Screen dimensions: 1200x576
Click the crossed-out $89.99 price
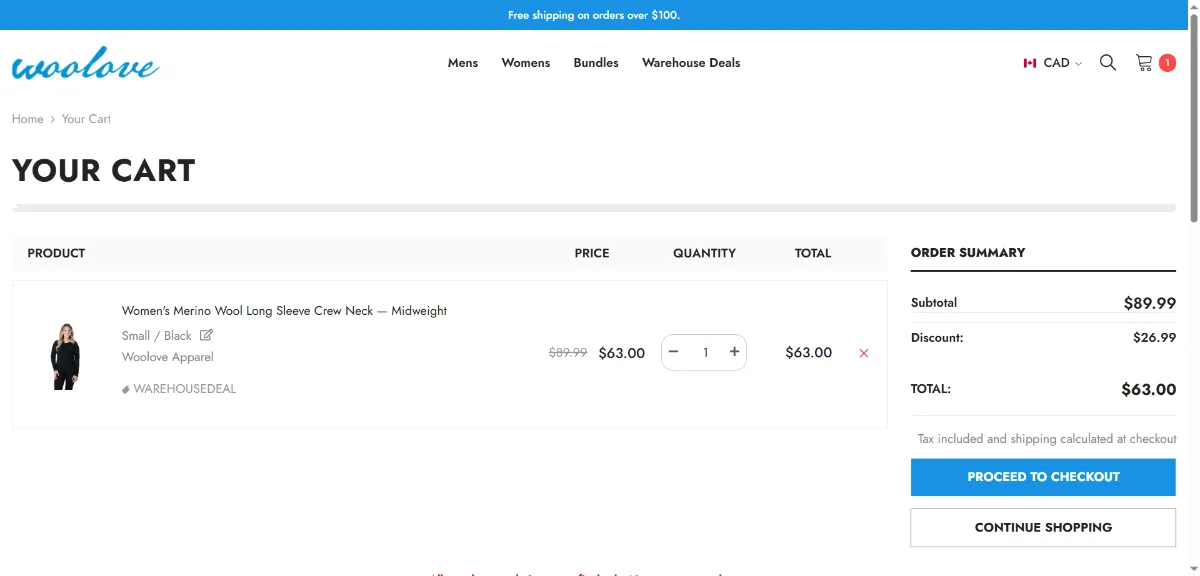[568, 353]
